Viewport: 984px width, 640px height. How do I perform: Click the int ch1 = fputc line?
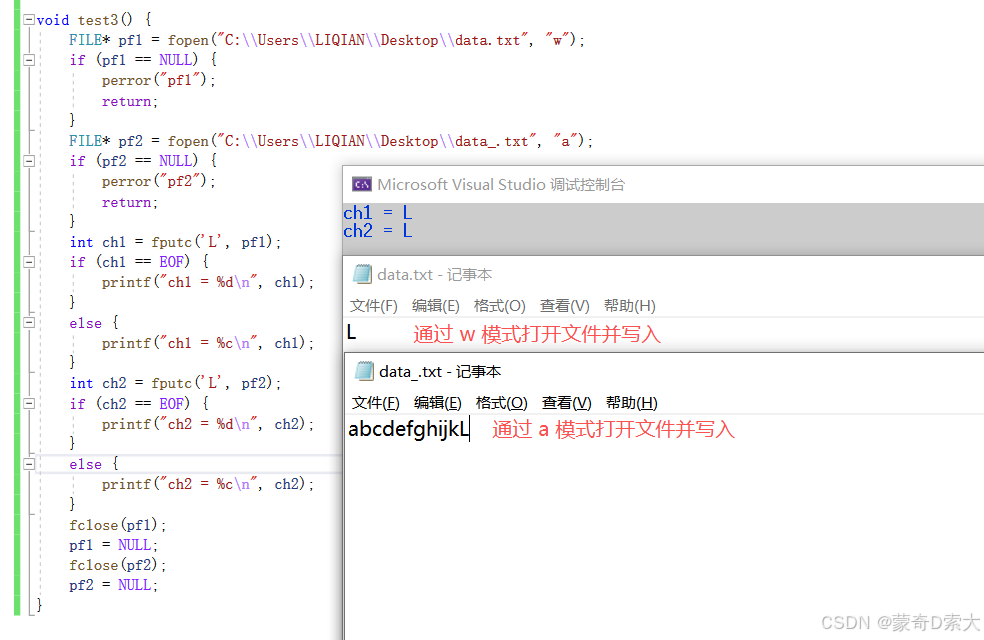(x=176, y=242)
